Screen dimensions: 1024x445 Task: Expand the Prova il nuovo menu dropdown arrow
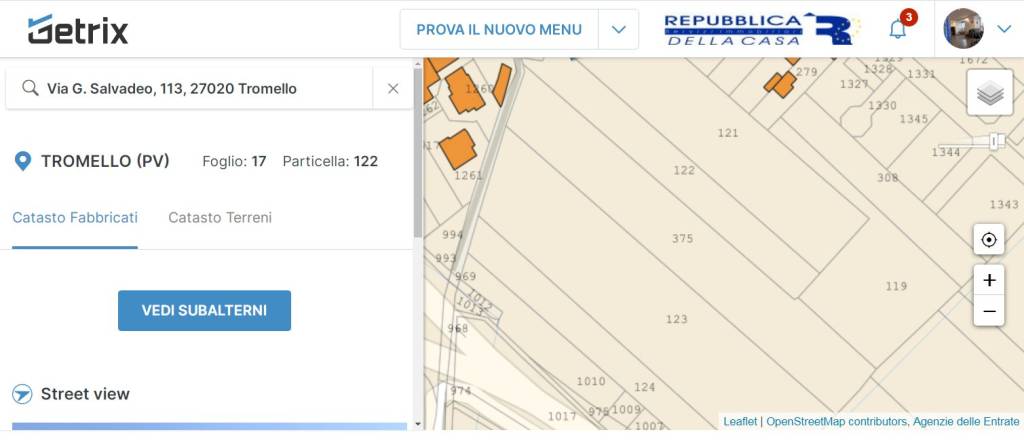tap(618, 30)
